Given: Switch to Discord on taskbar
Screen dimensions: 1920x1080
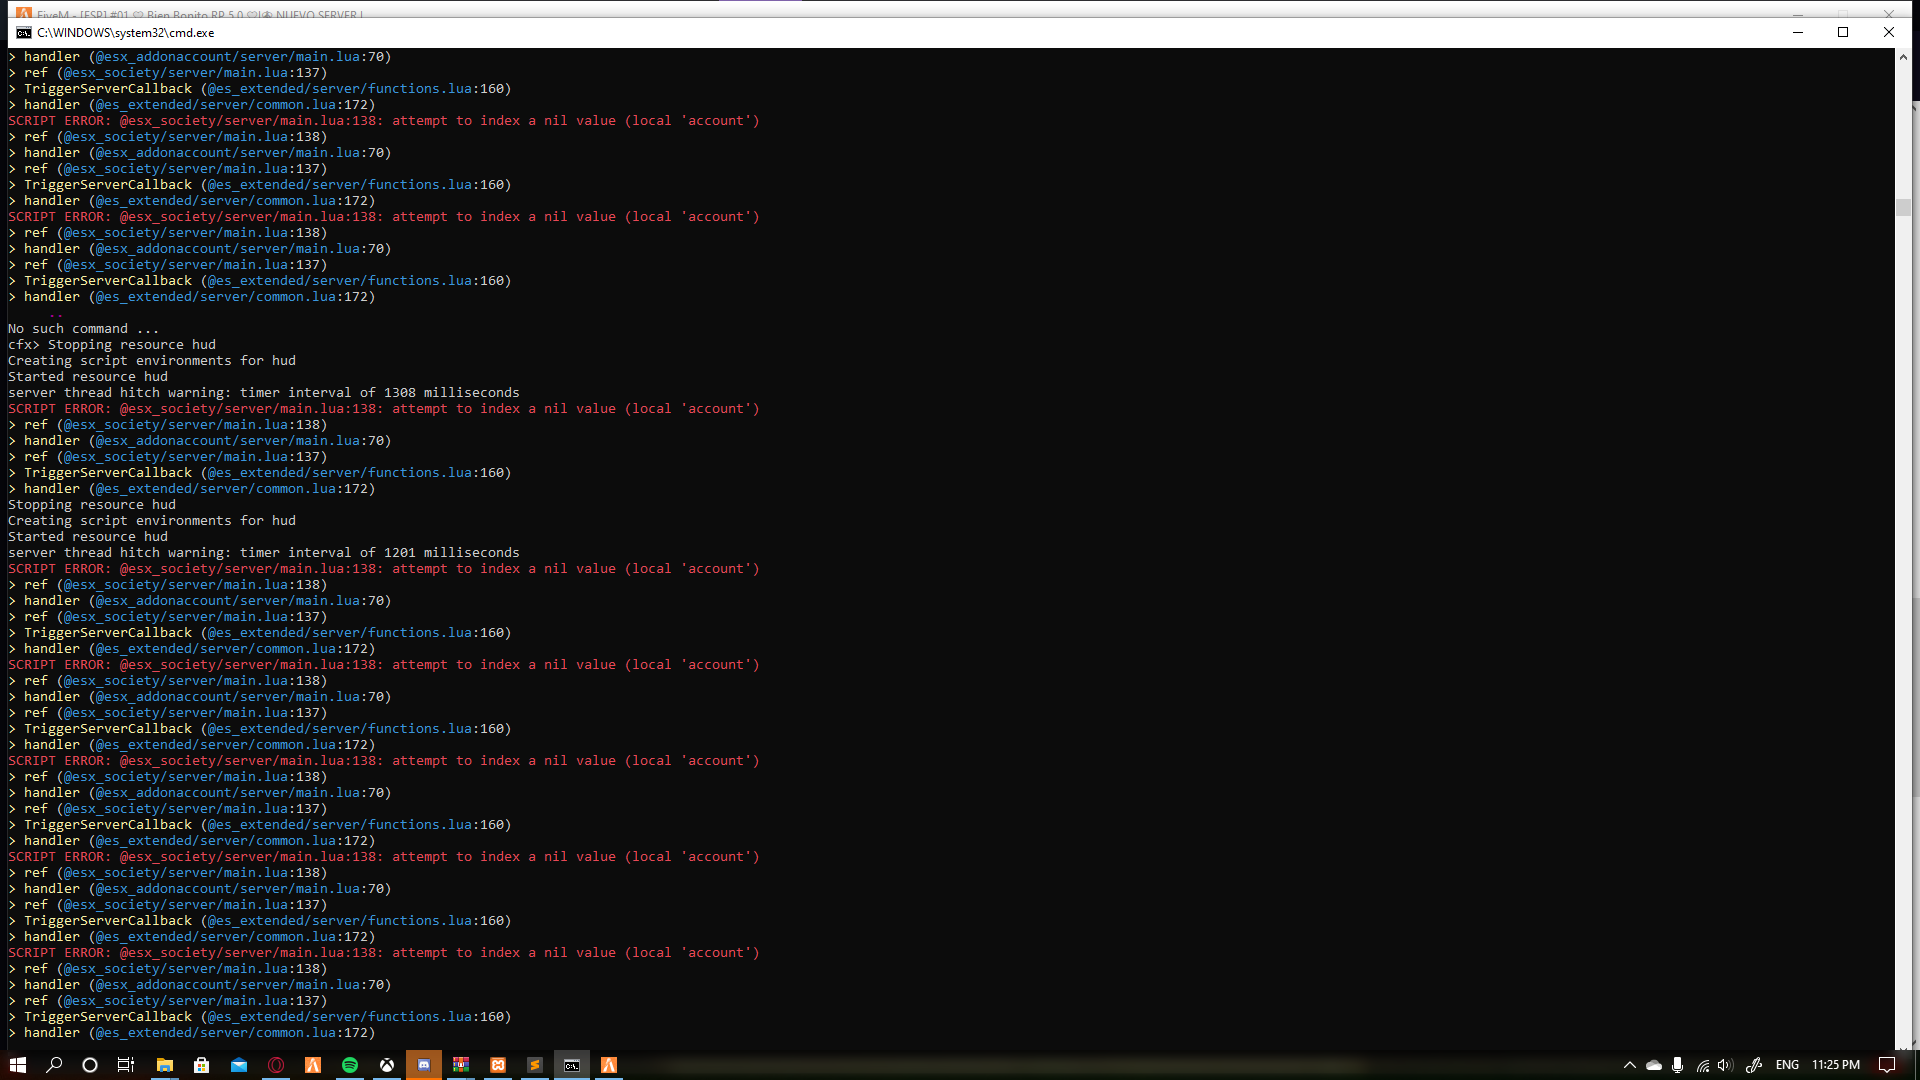Looking at the screenshot, I should [424, 1065].
